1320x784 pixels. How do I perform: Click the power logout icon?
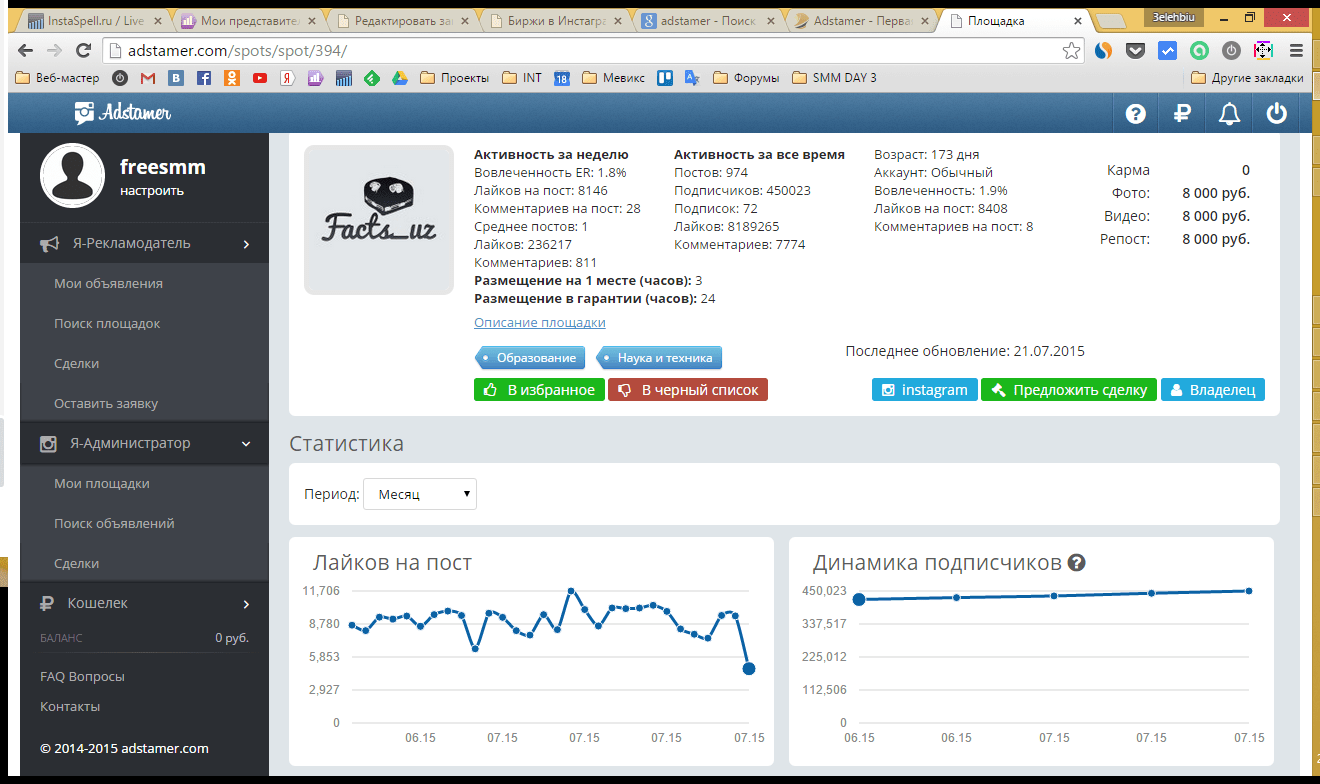(1276, 113)
